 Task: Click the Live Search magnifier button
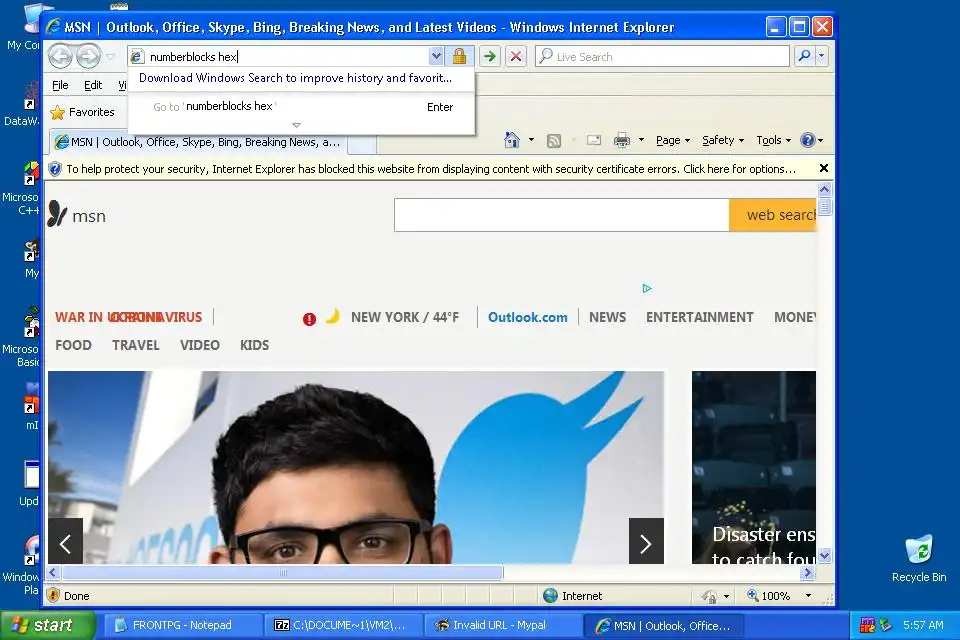pos(804,56)
